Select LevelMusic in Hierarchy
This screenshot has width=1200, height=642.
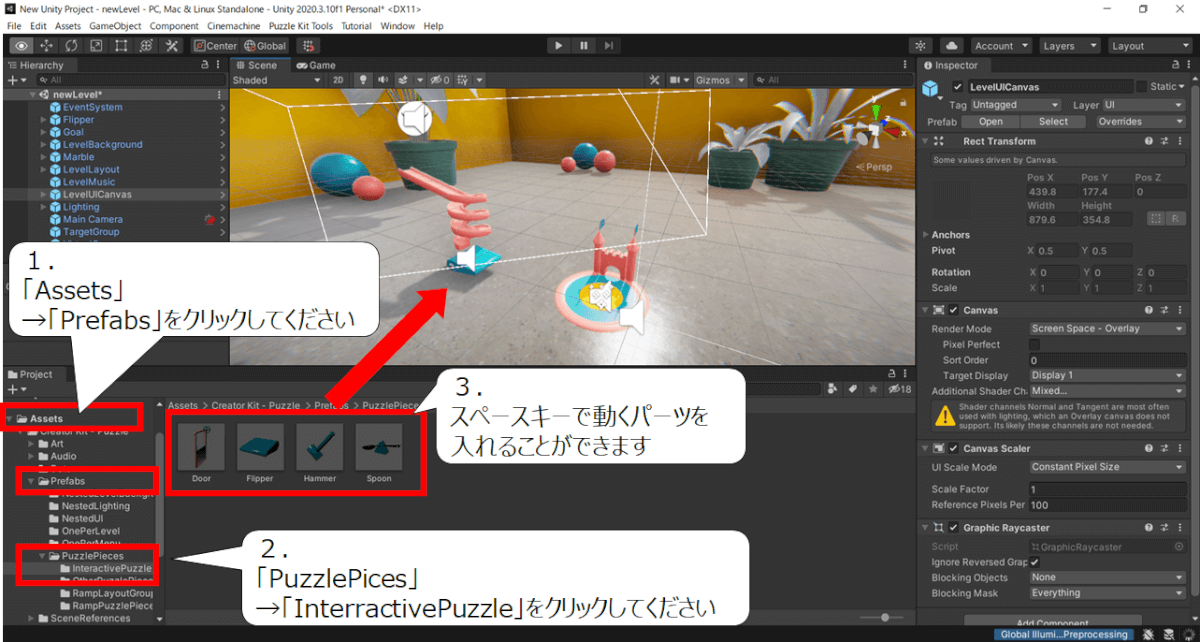[x=89, y=182]
